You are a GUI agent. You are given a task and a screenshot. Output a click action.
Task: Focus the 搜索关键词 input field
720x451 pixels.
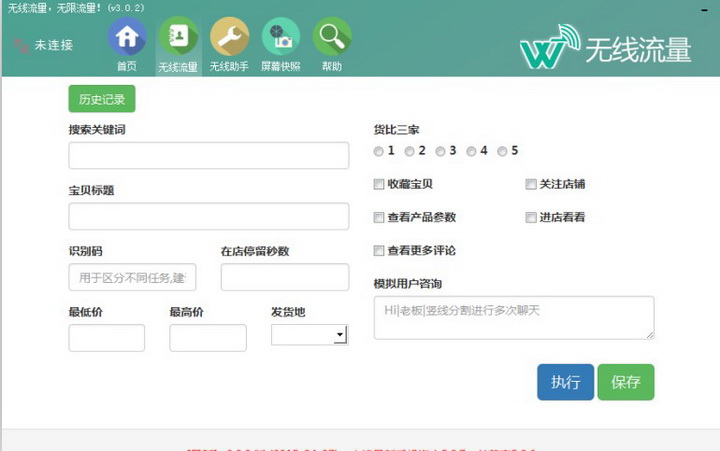[x=209, y=155]
